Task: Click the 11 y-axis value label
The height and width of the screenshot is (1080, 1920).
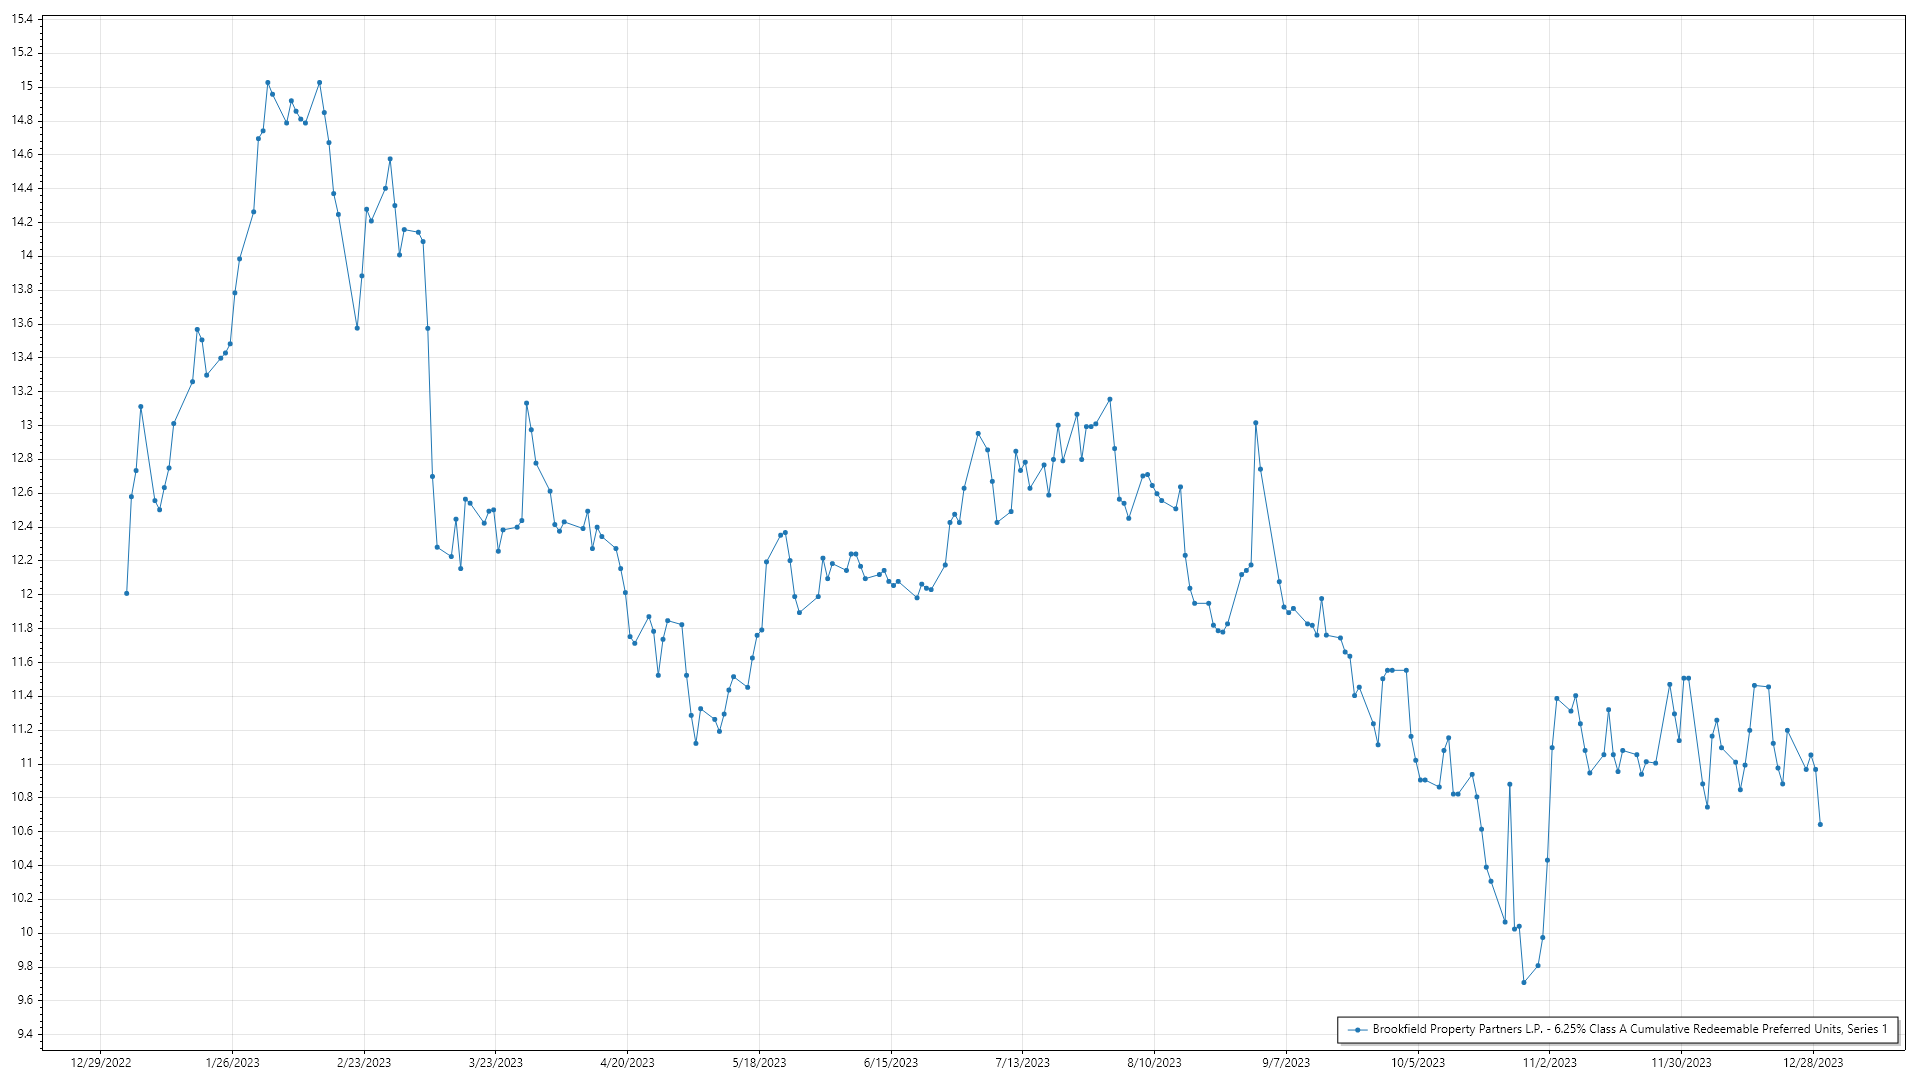Action: pyautogui.click(x=26, y=762)
